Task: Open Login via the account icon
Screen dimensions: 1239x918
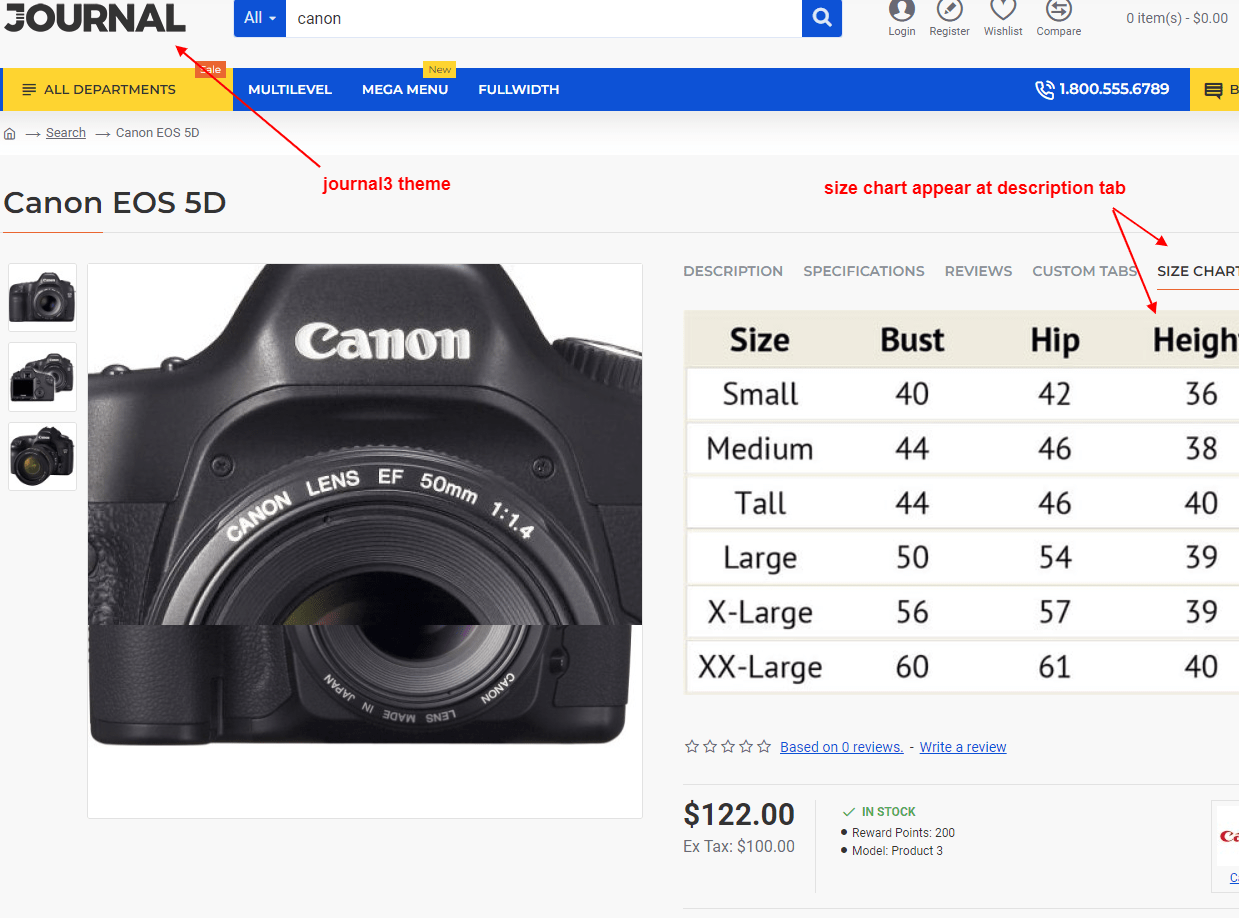Action: tap(901, 14)
